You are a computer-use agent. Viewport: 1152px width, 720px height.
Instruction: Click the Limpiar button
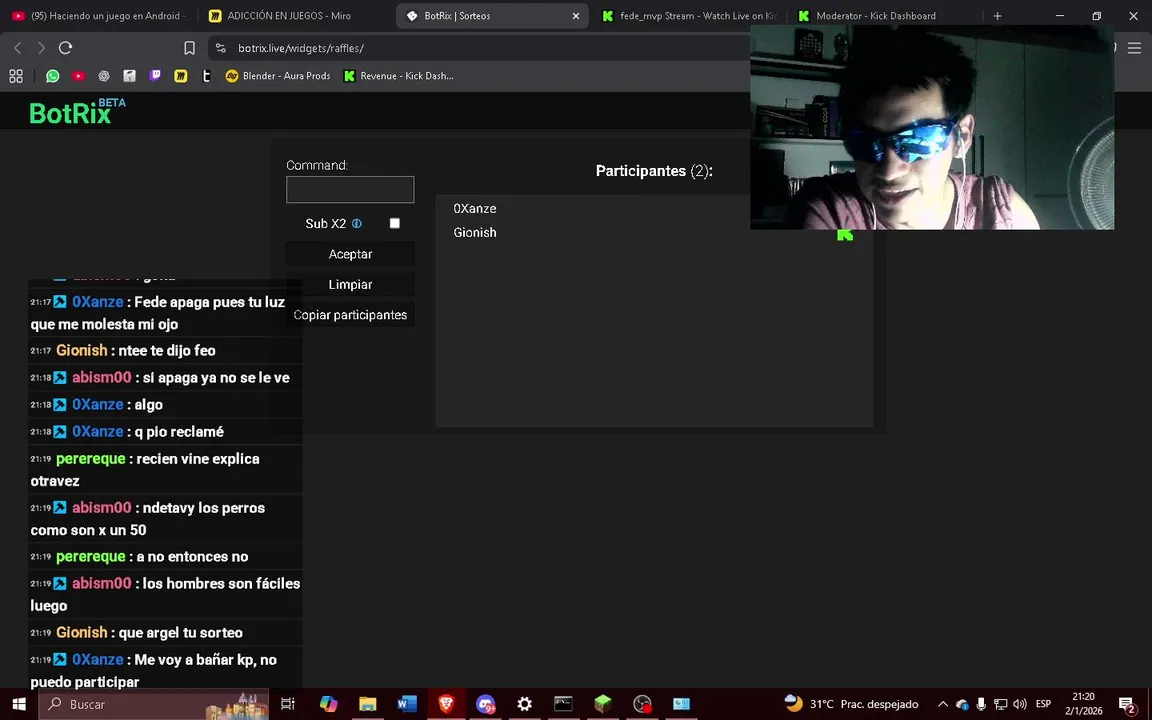[350, 284]
